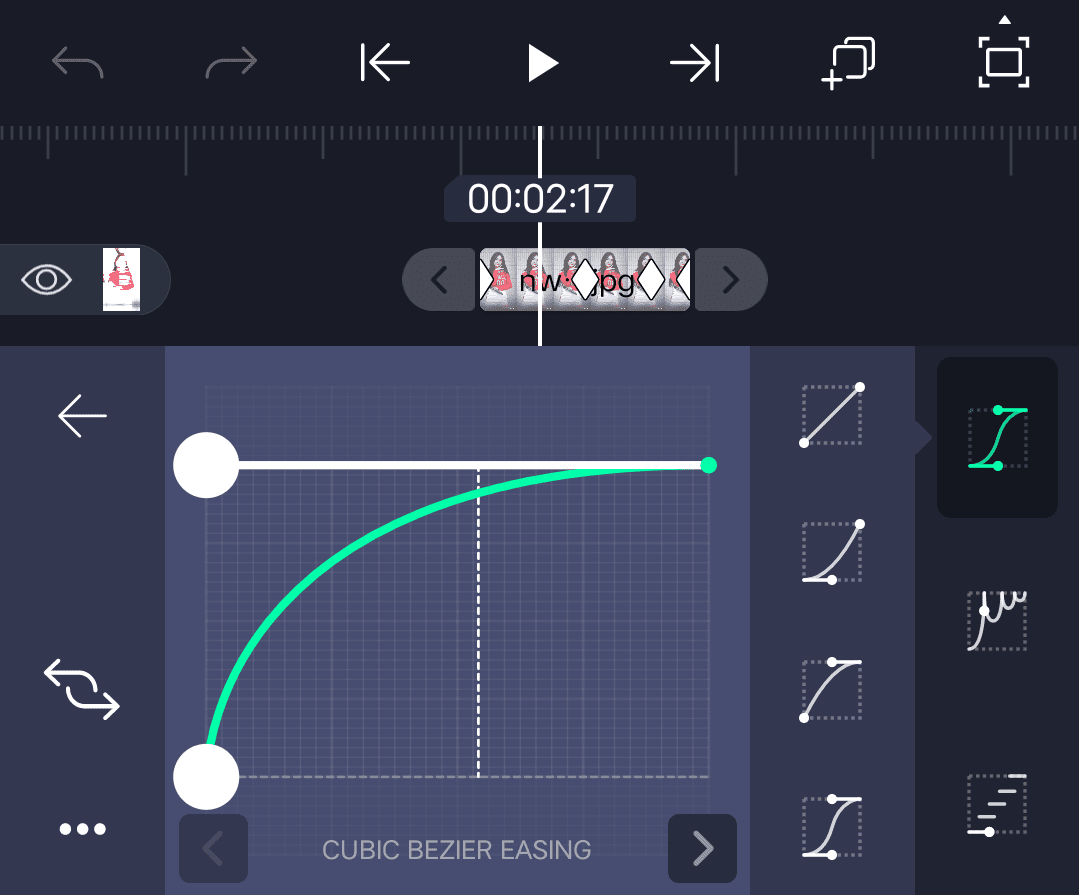Tap the back arrow in the easing panel

point(82,416)
